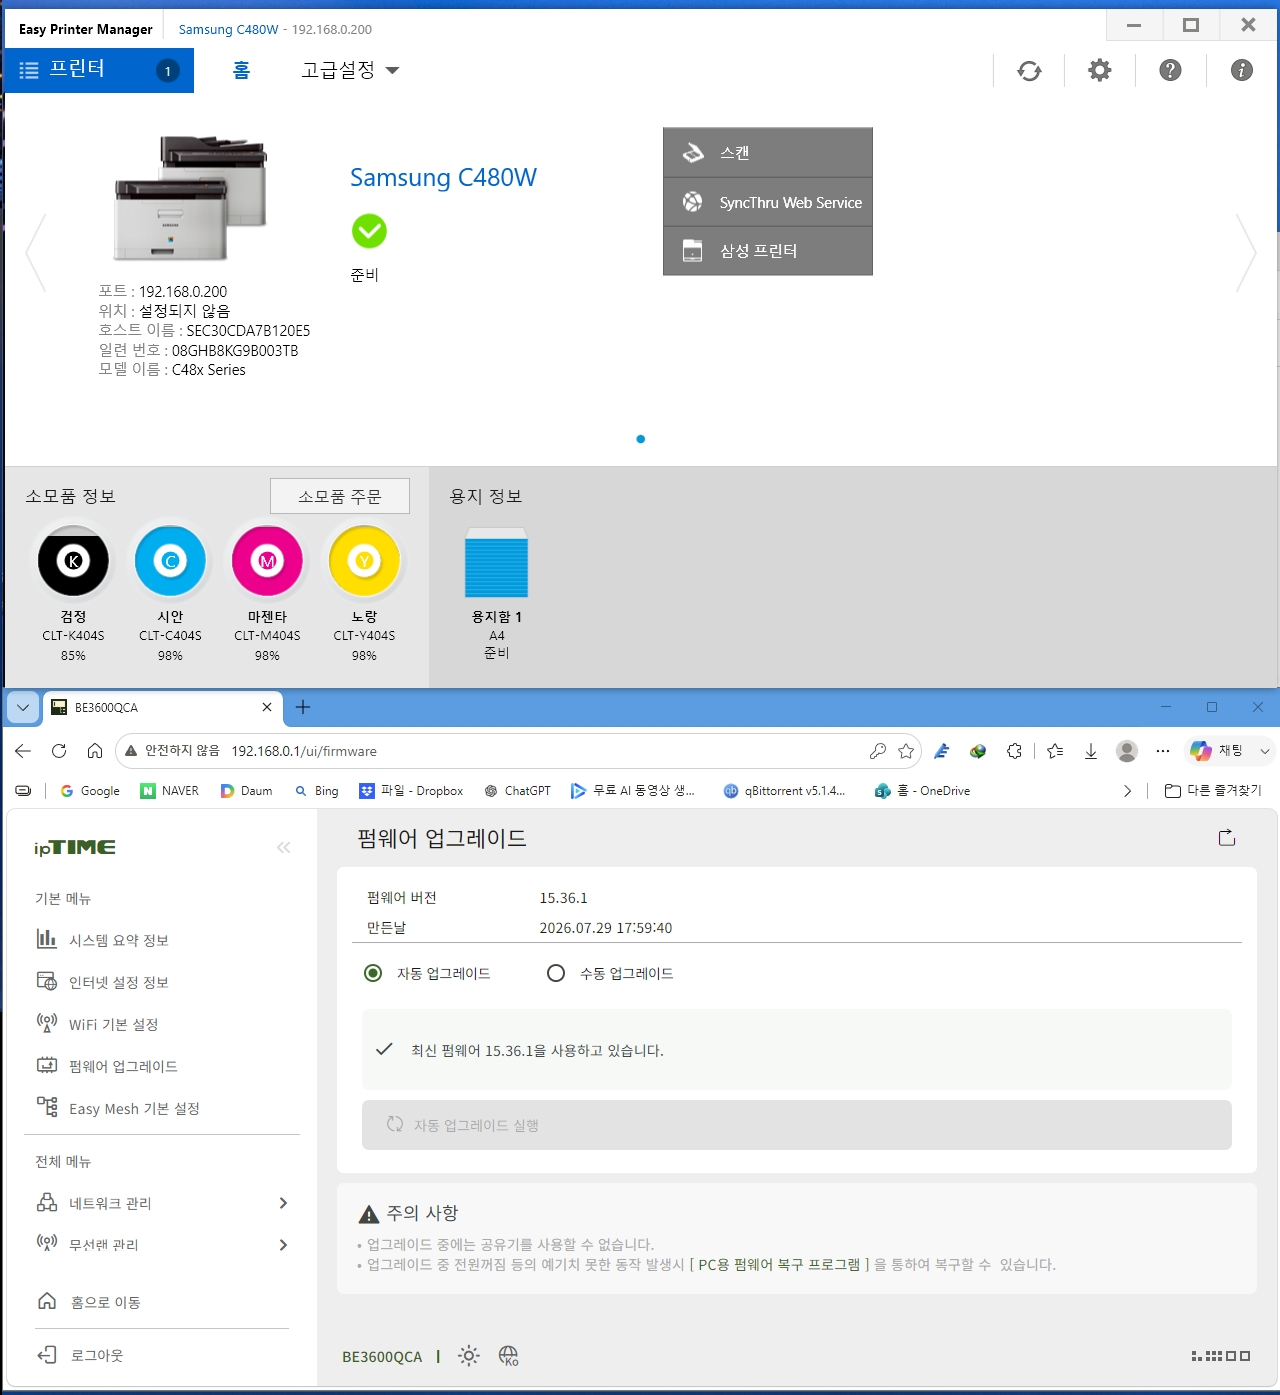Open the browser favorites list icon
1280x1395 pixels.
tap(1055, 751)
